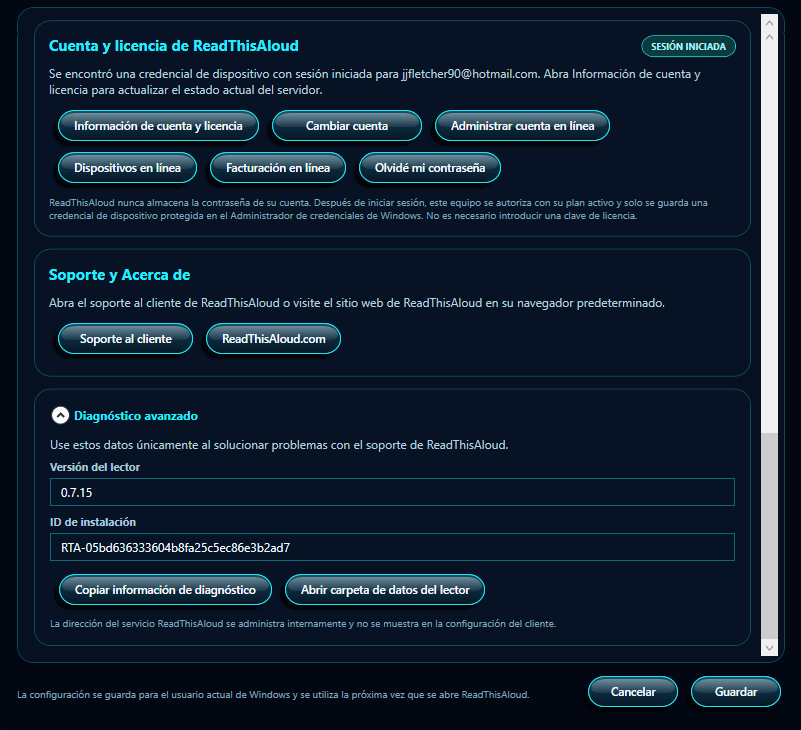Open Soporte al cliente
The image size is (801, 730).
tap(125, 339)
